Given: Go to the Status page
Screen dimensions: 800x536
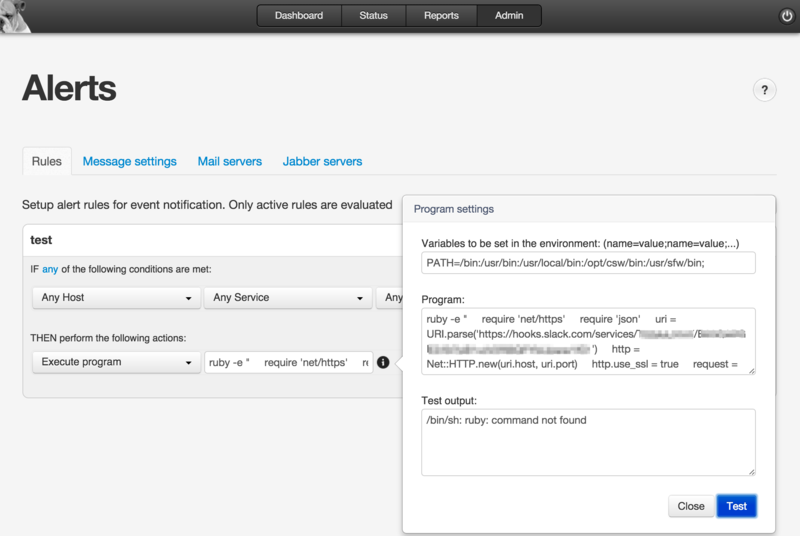Looking at the screenshot, I should pyautogui.click(x=373, y=15).
